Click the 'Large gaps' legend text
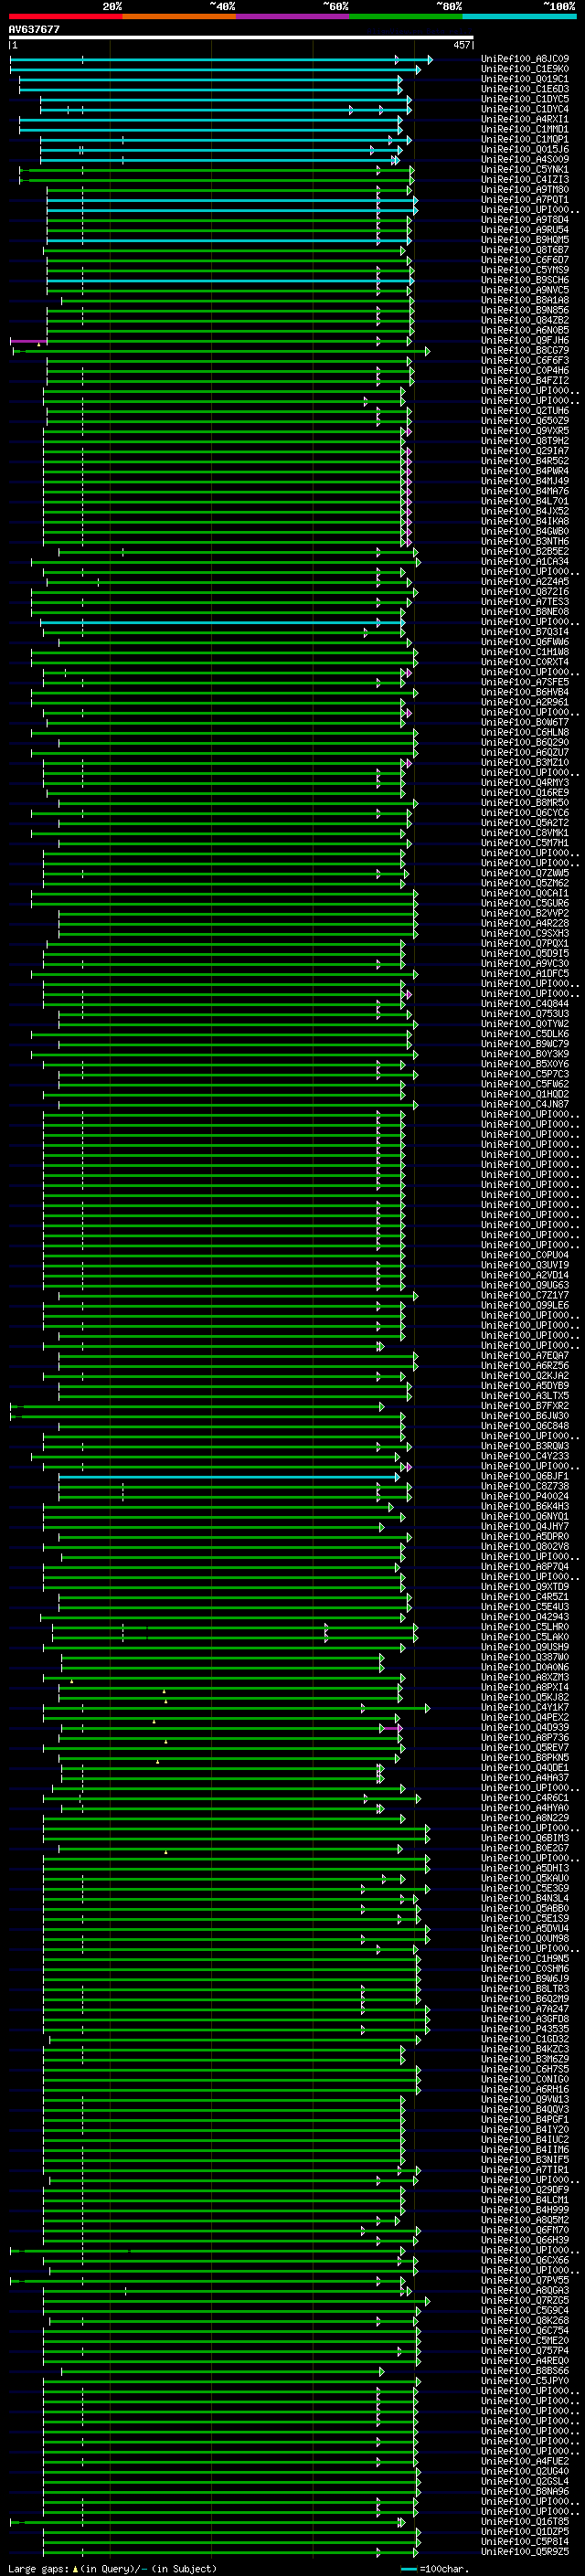The width and height of the screenshot is (585, 2576). click(x=38, y=2568)
